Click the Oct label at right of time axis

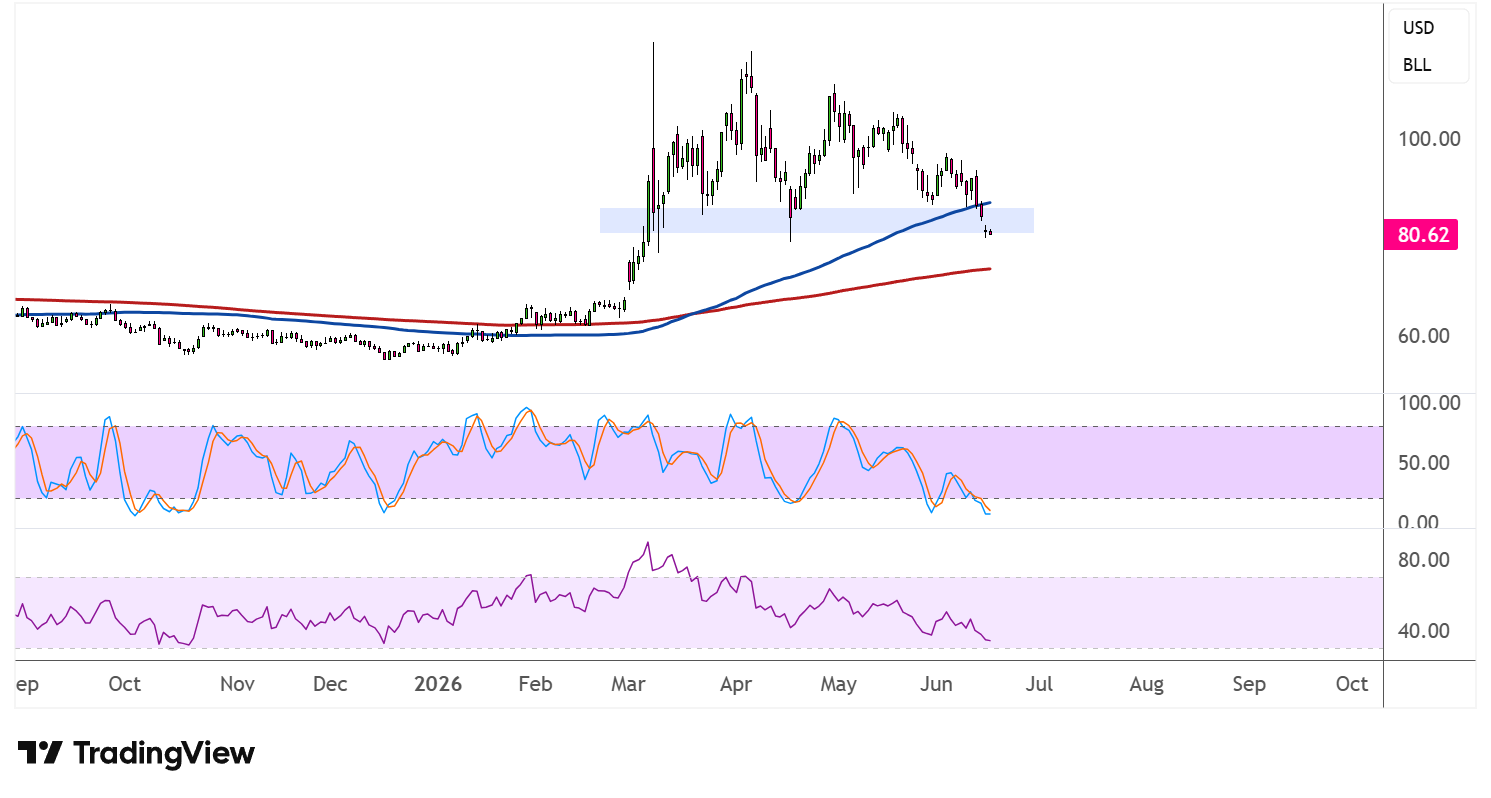coord(1352,684)
